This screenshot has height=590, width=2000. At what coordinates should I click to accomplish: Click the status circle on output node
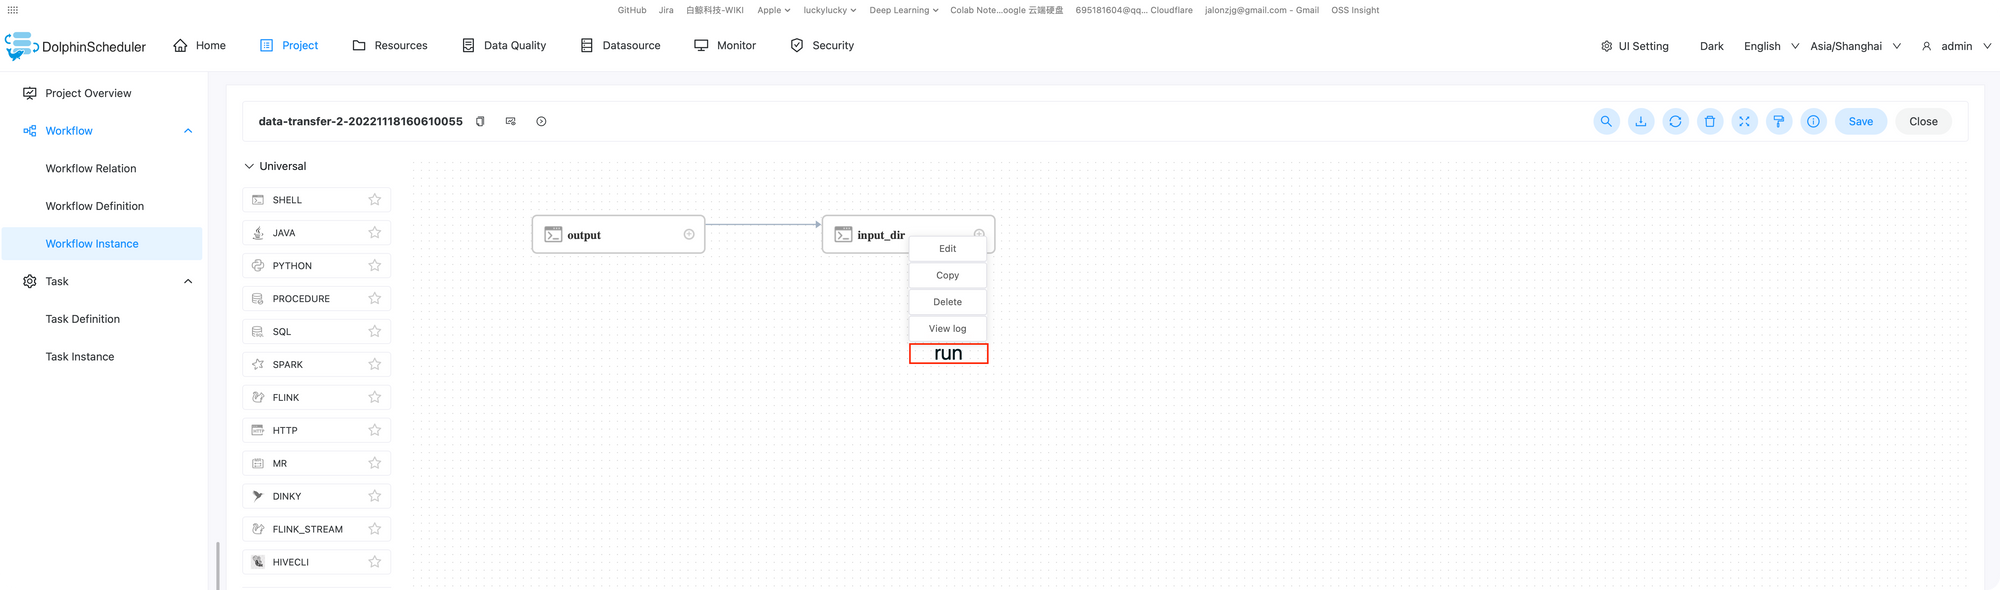(689, 235)
